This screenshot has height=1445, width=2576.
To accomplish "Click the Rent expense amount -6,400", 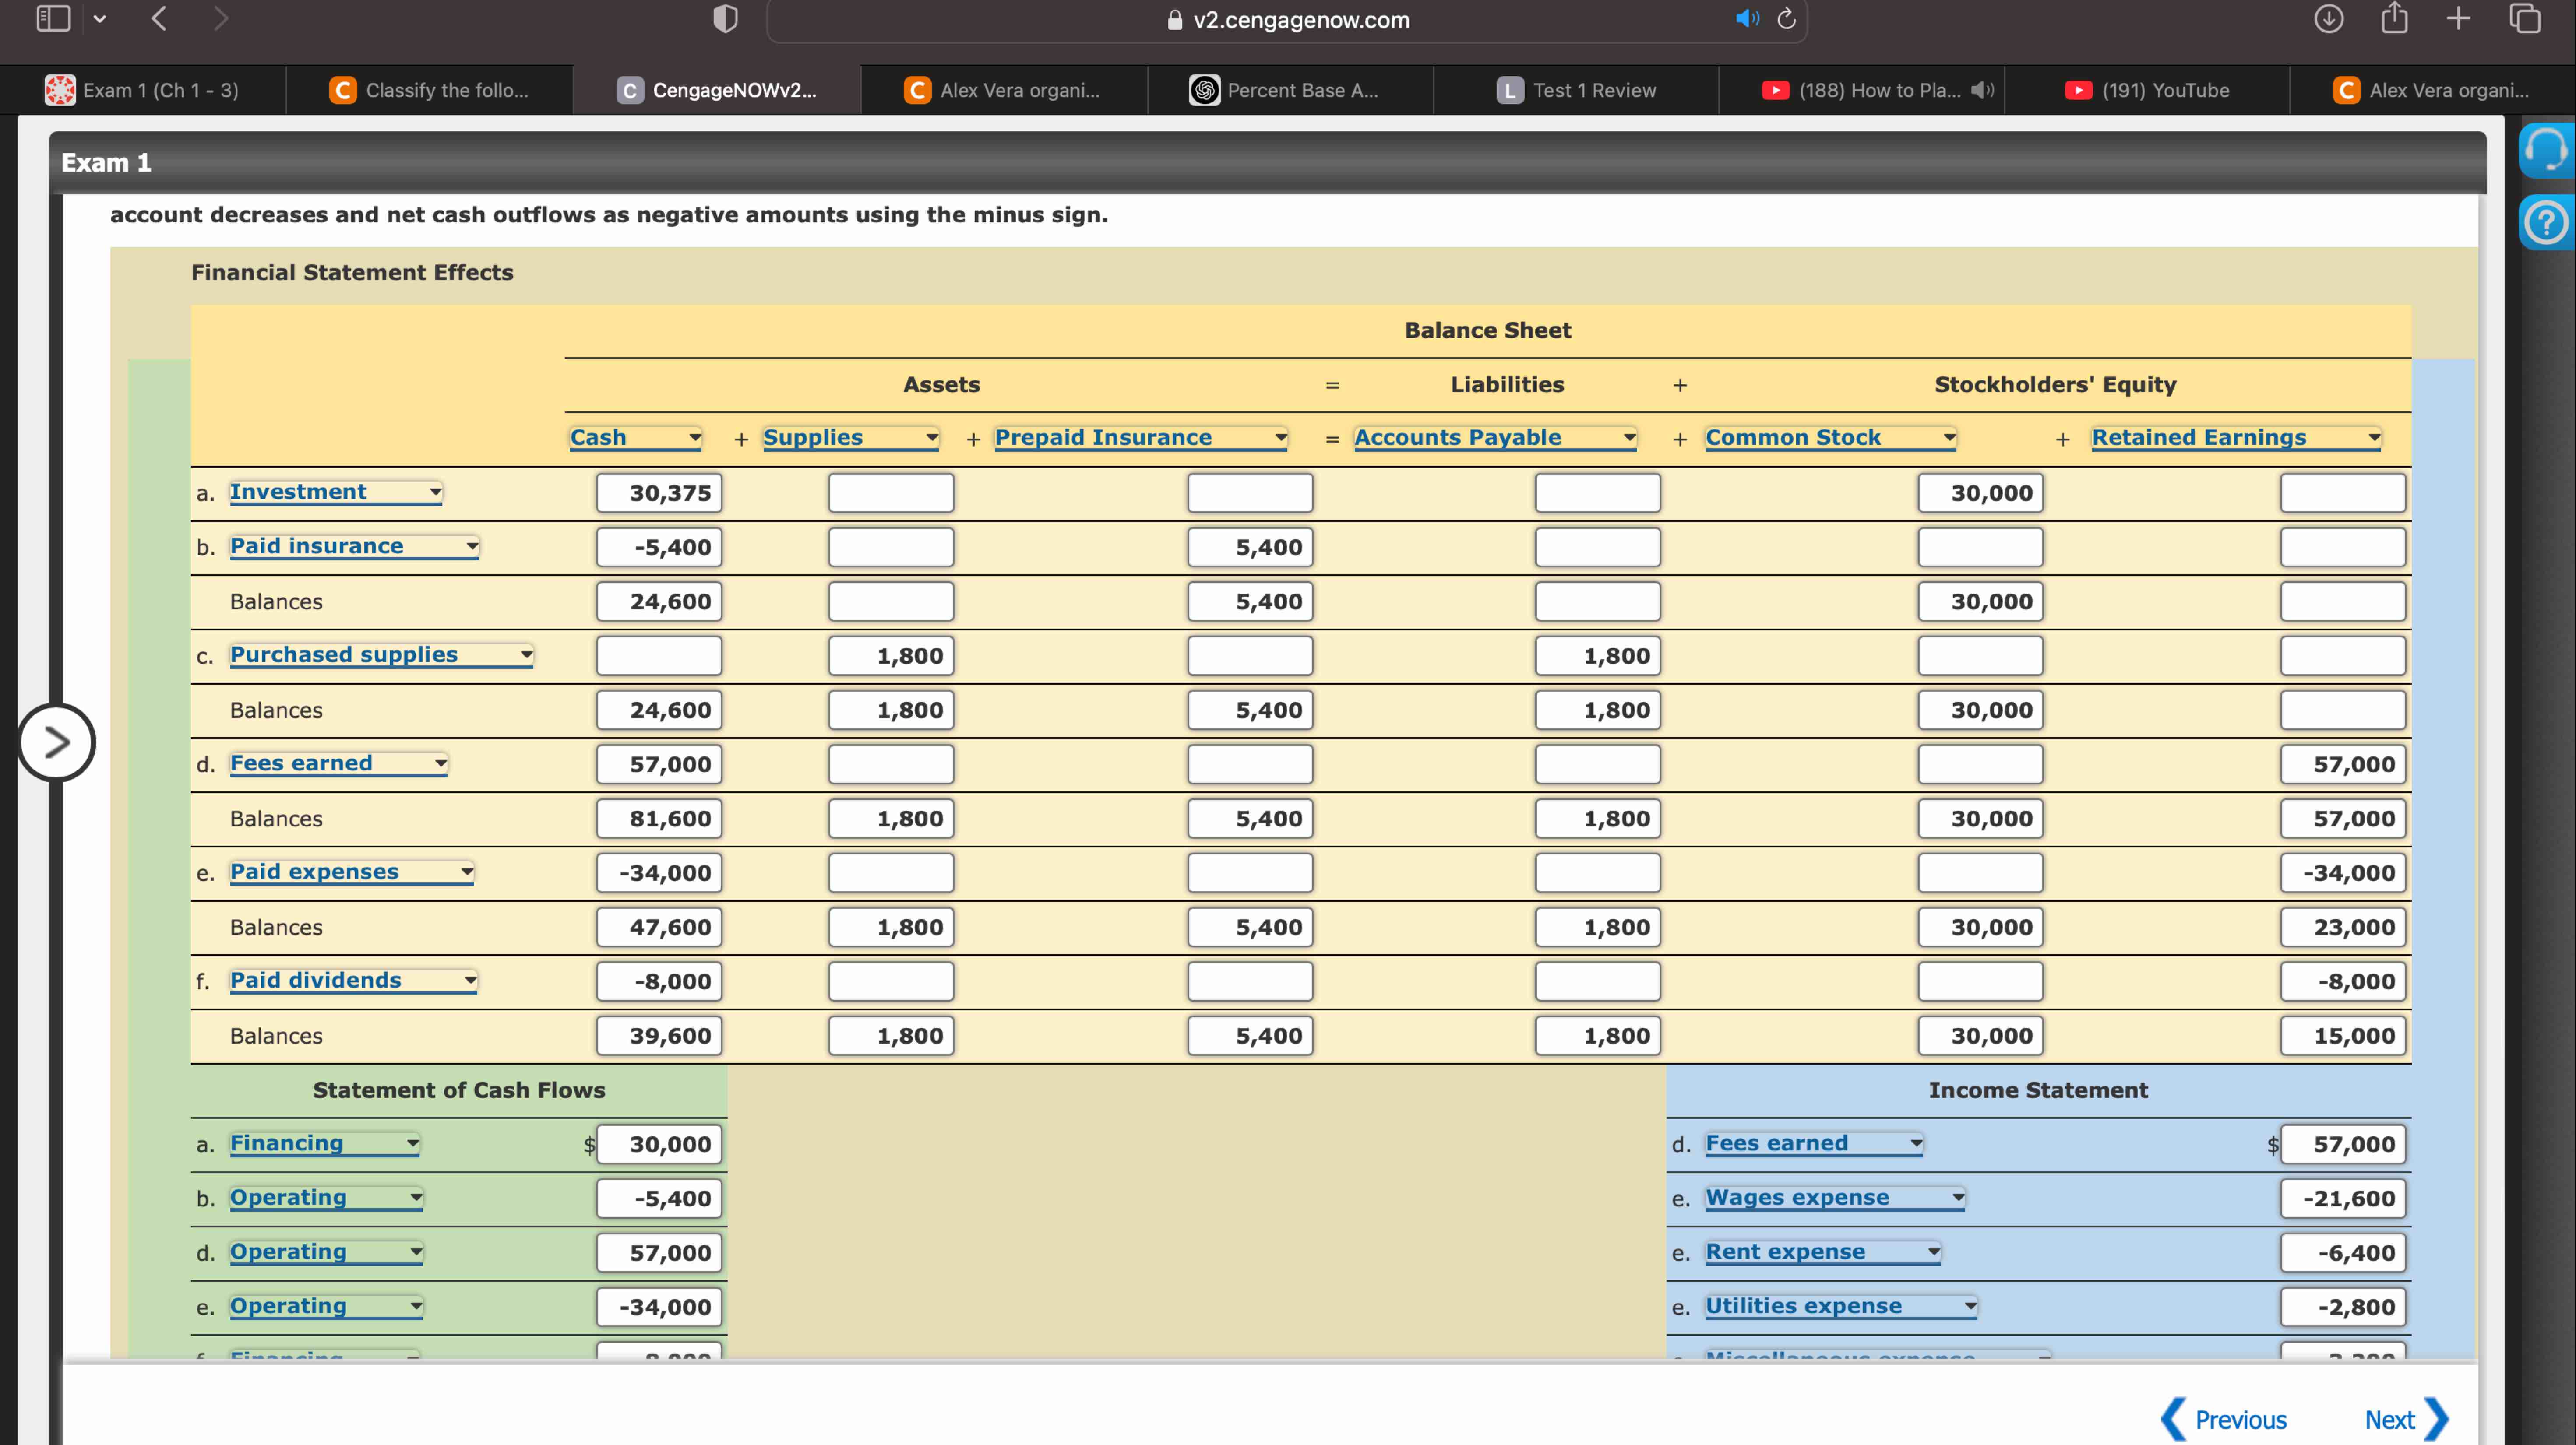I will pos(2343,1253).
